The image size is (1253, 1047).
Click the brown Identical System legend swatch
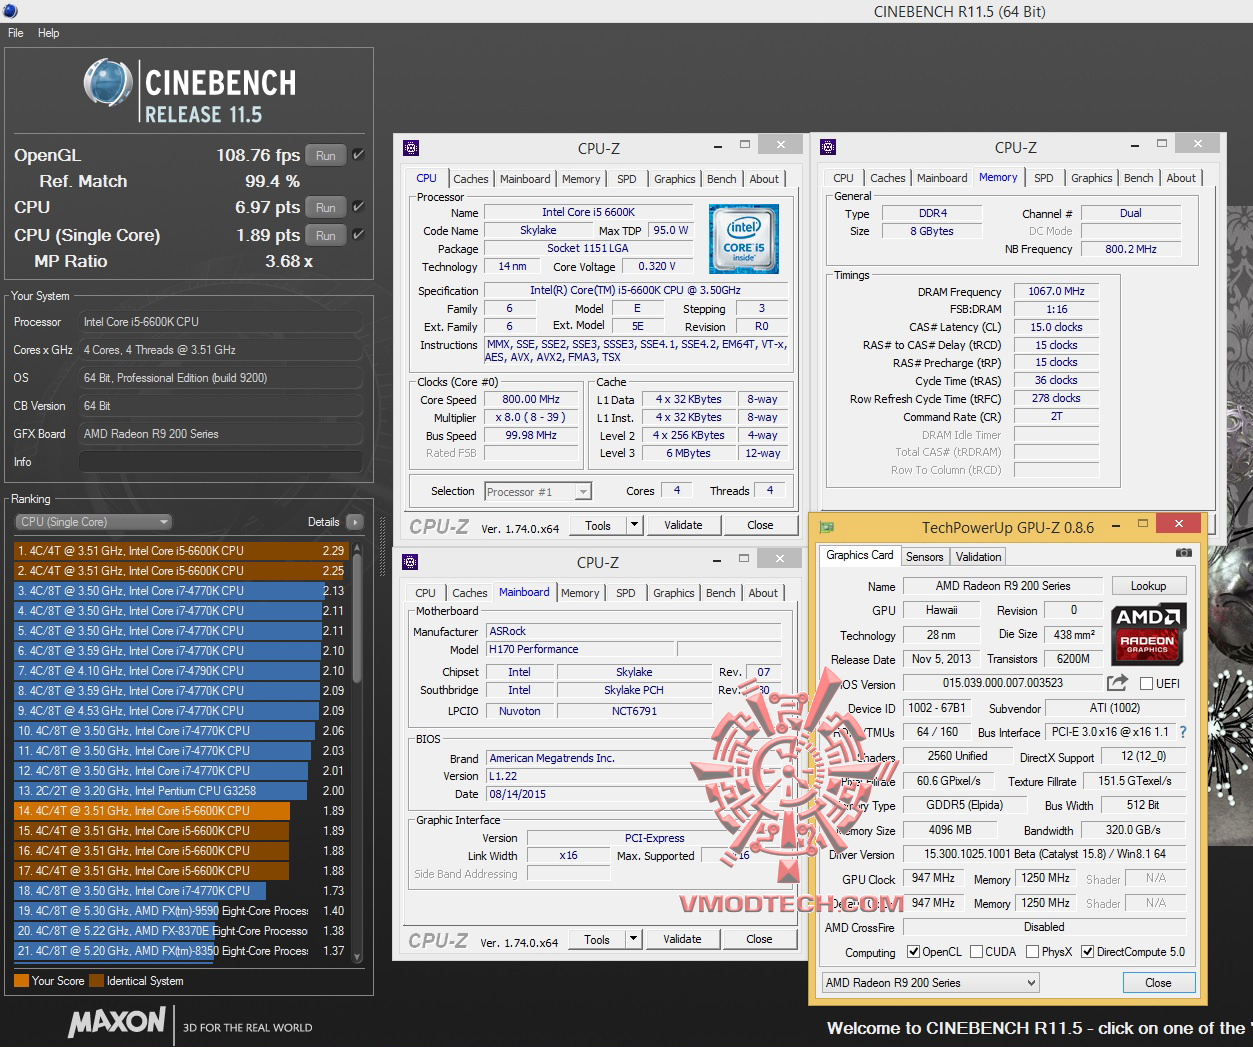(96, 981)
